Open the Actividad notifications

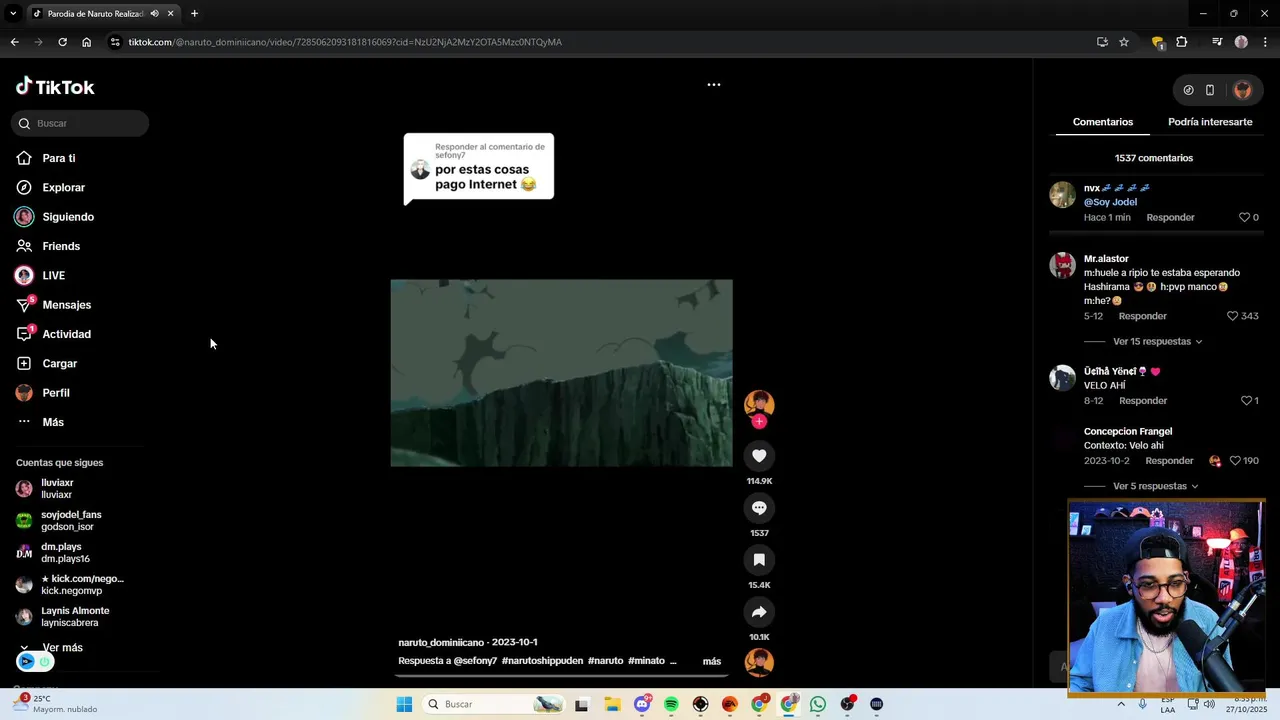[x=66, y=334]
